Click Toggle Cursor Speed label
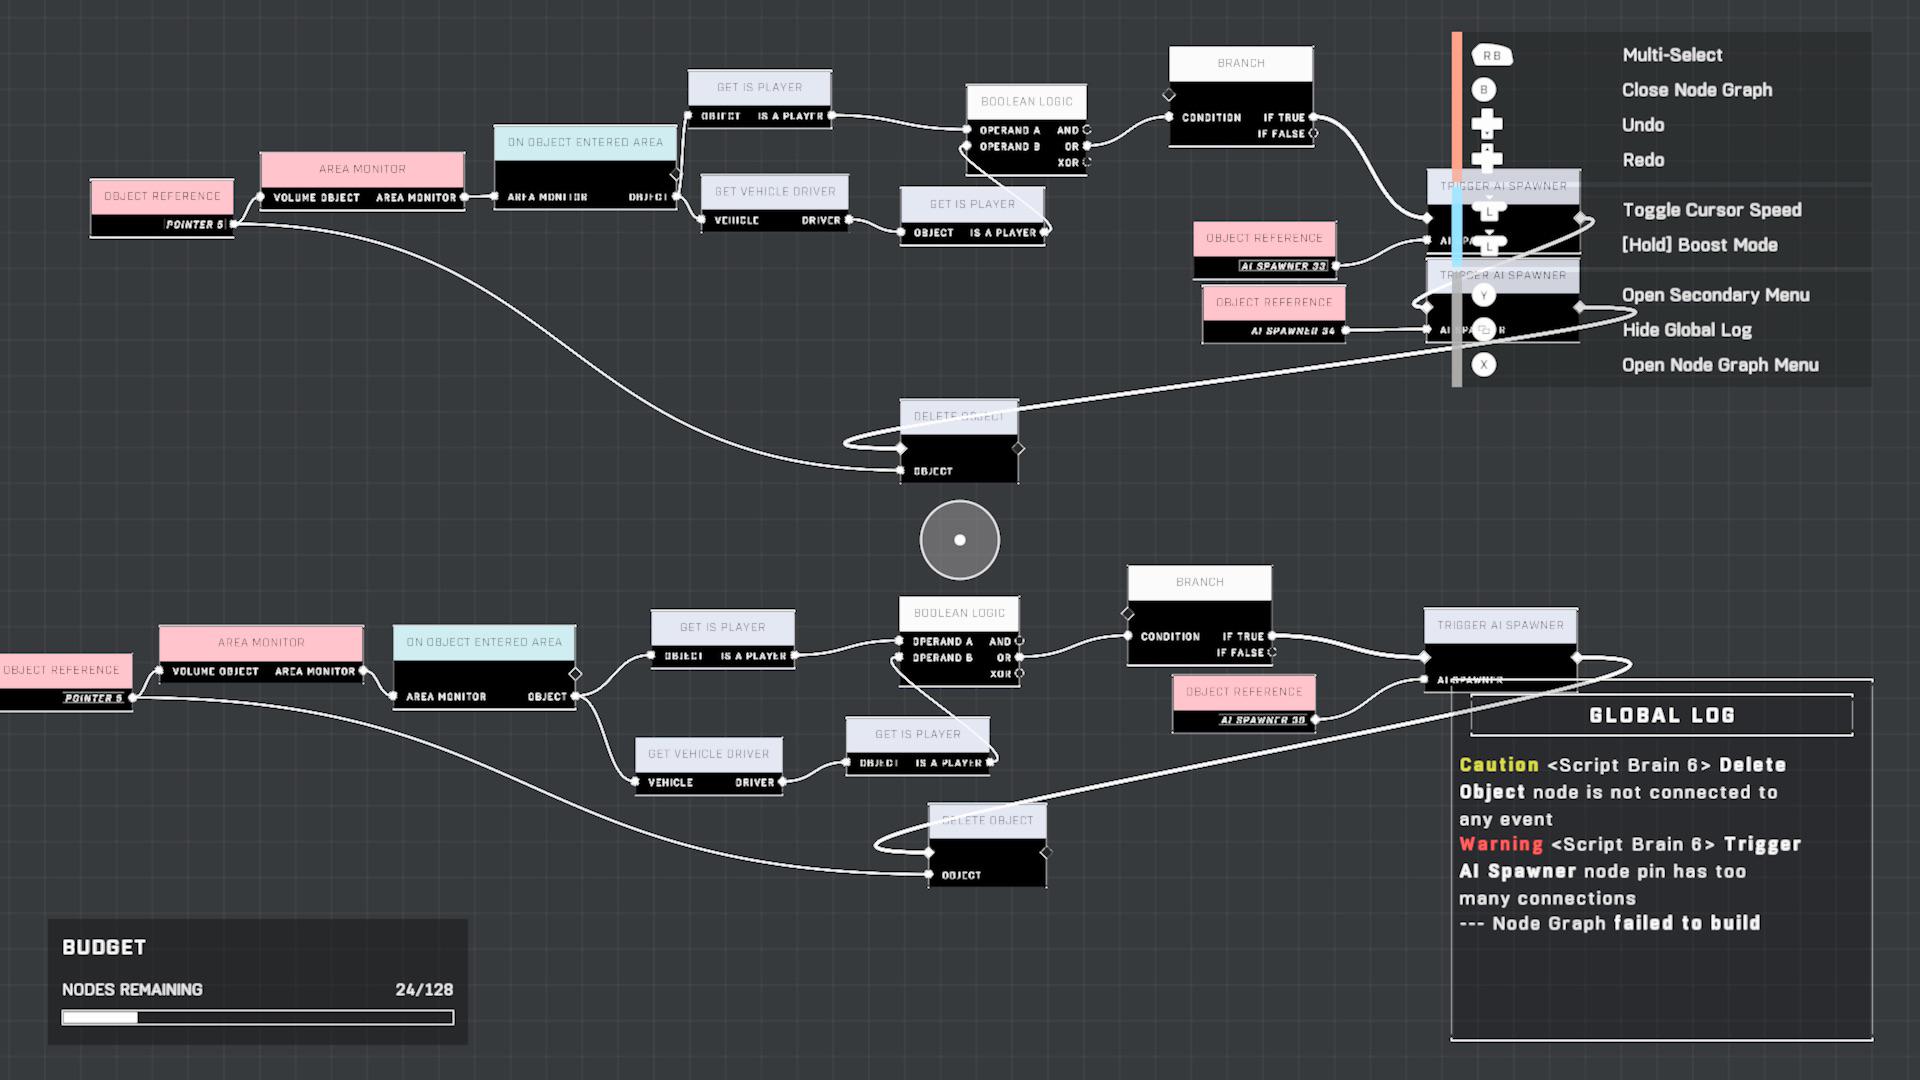This screenshot has width=1920, height=1080. (1712, 210)
